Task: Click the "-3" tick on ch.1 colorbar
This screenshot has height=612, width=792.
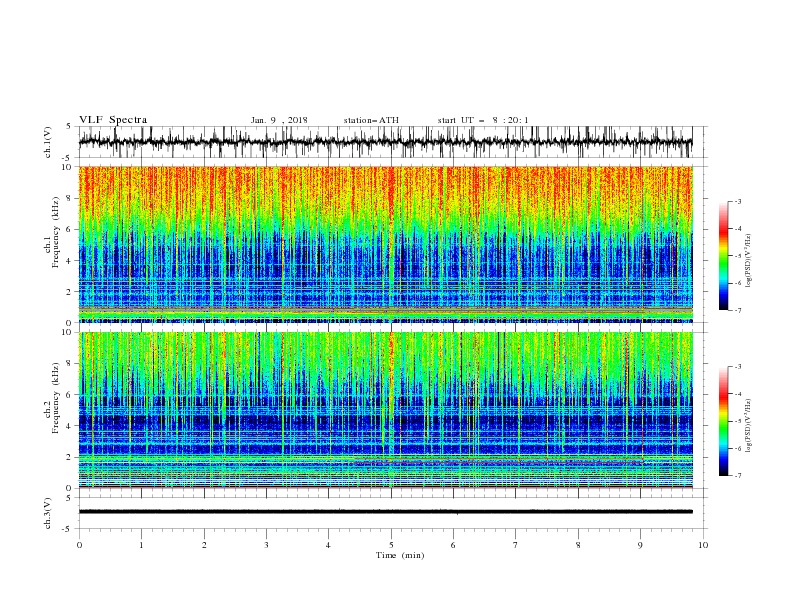Action: pyautogui.click(x=737, y=201)
